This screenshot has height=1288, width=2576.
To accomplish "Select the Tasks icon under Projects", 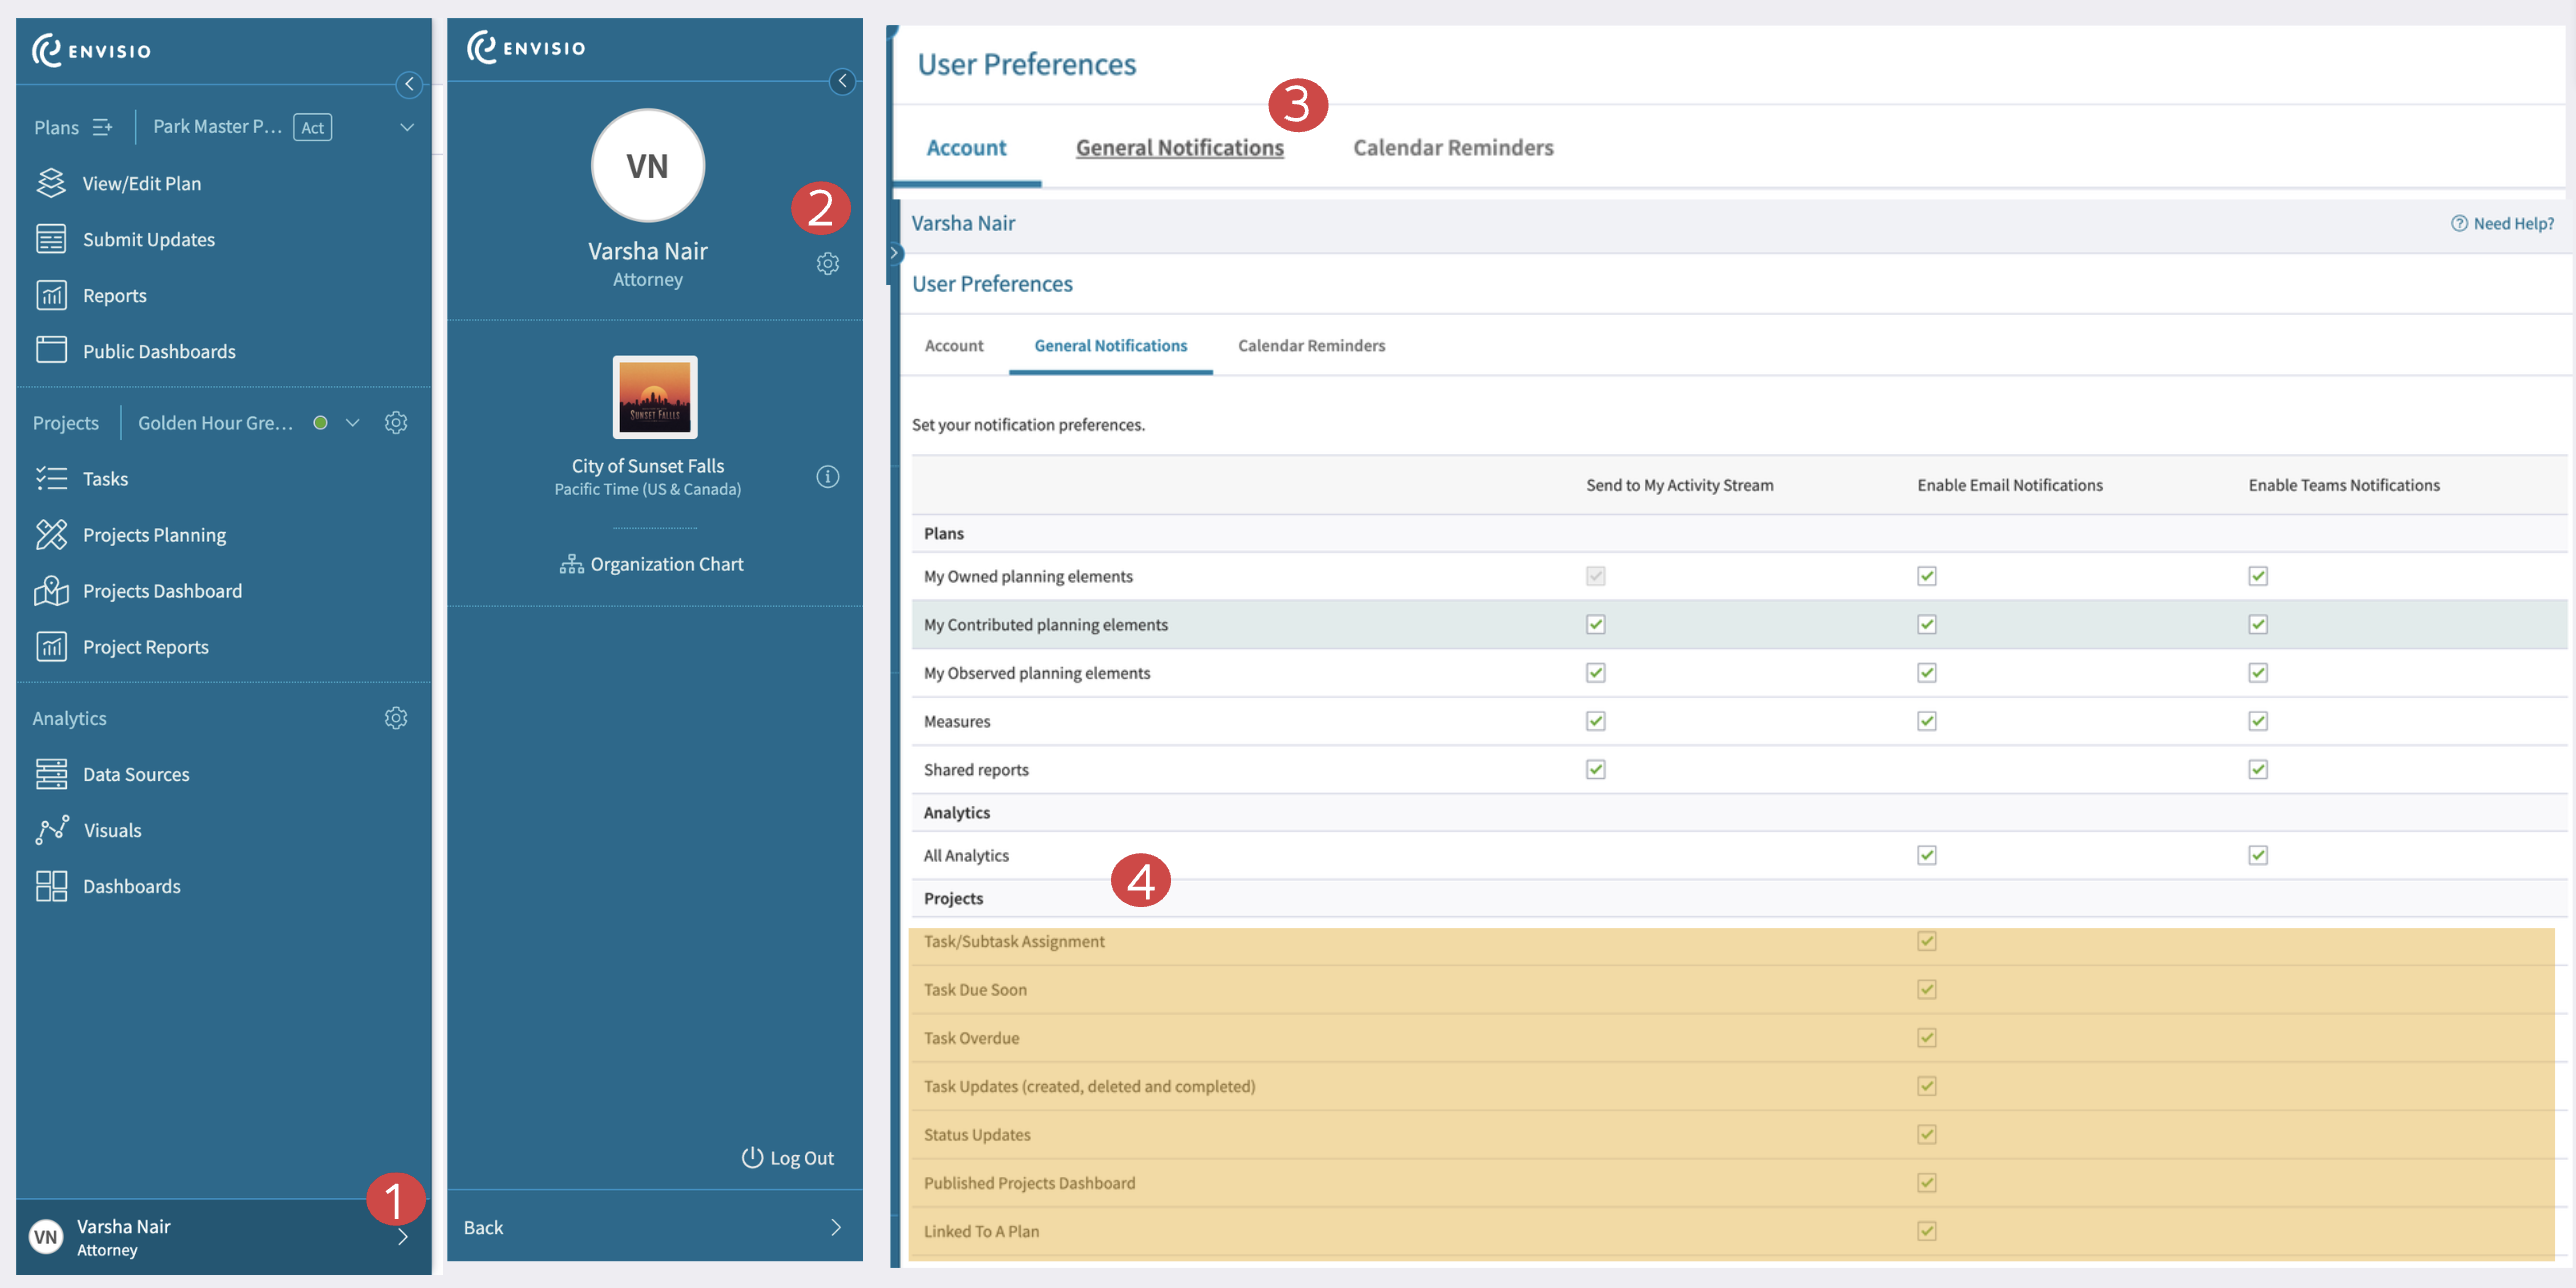I will coord(51,478).
